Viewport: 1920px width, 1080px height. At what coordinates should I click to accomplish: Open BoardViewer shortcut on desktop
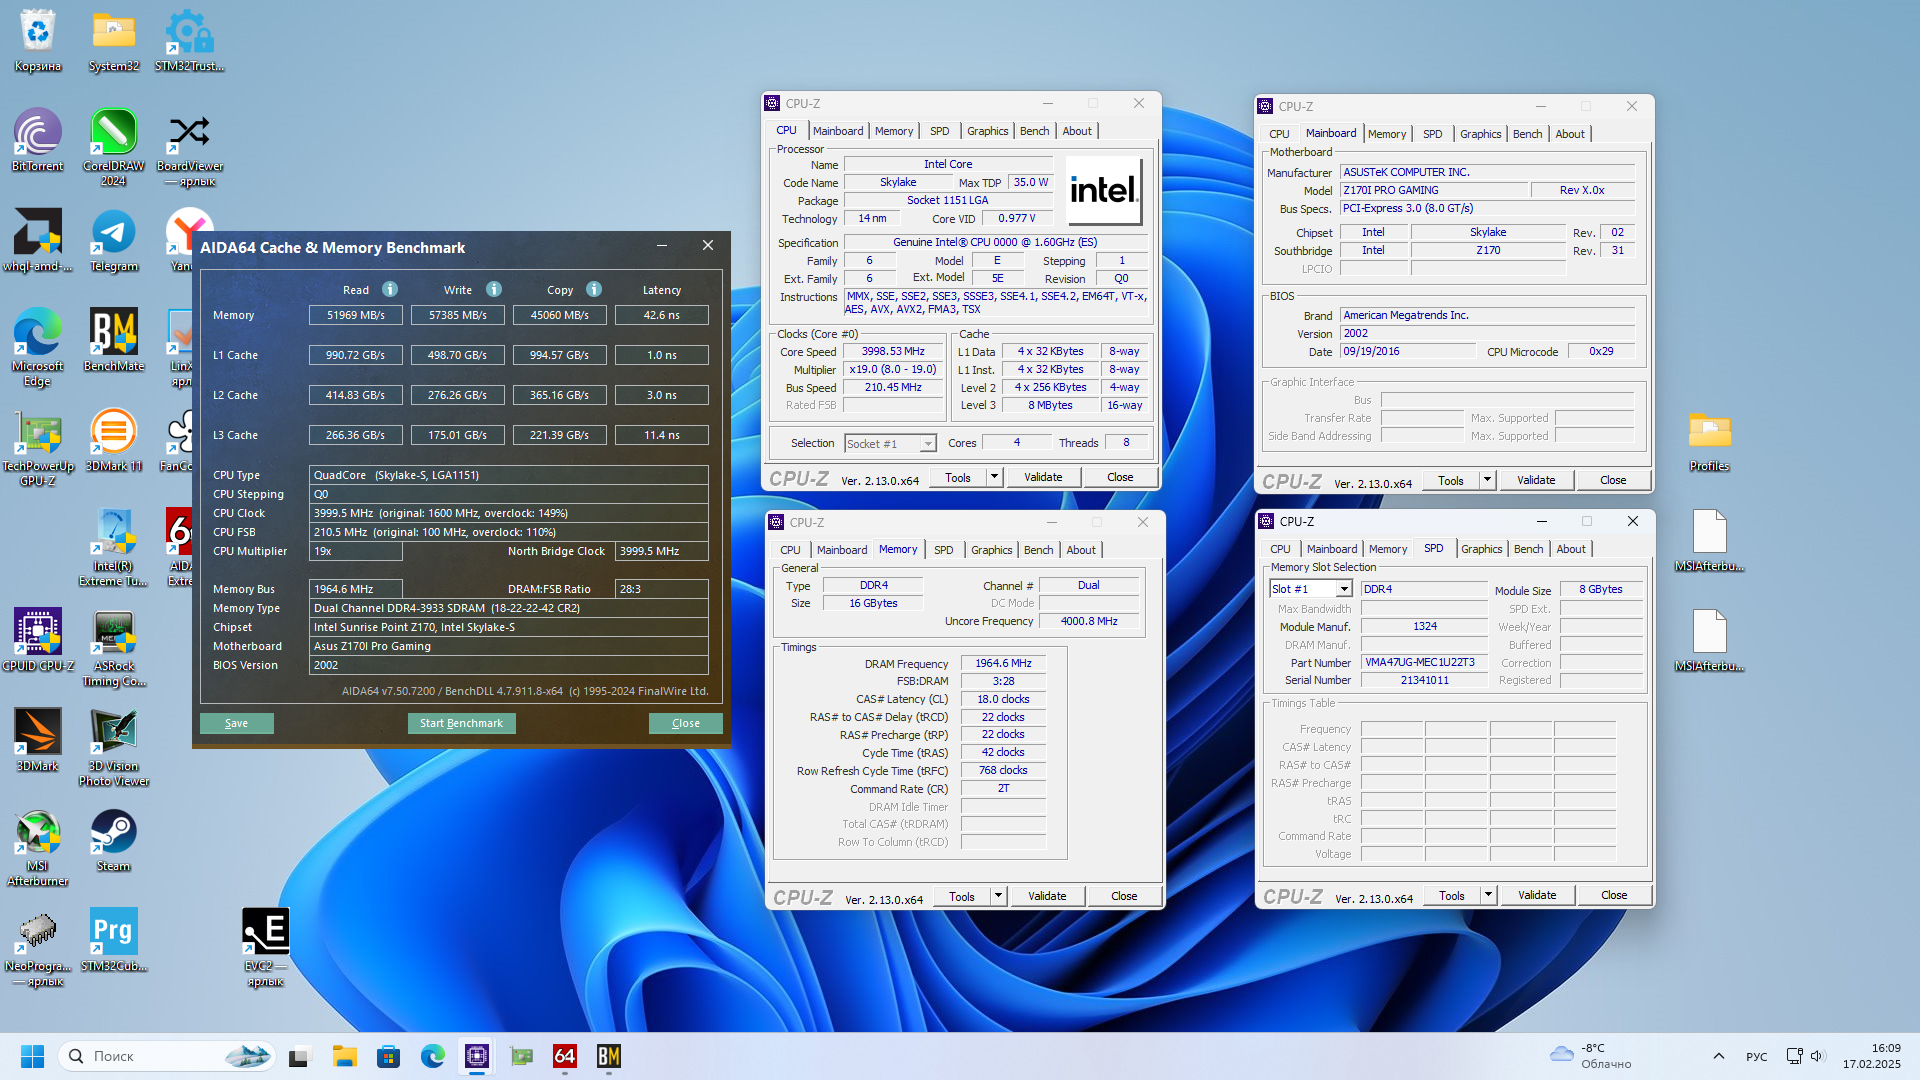tap(190, 147)
